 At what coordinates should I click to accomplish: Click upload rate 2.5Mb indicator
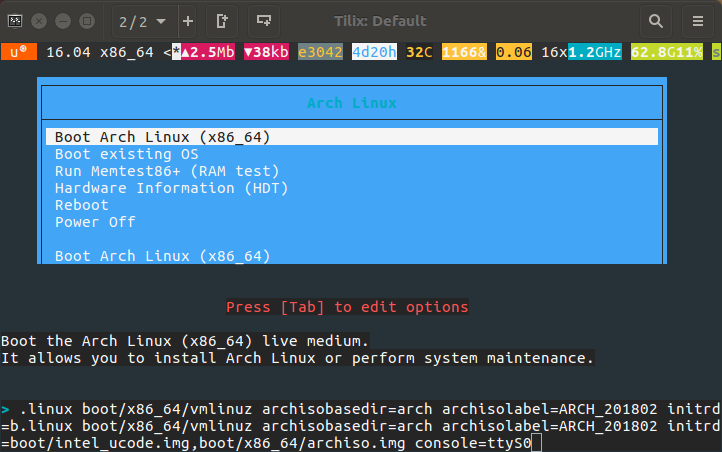(x=208, y=52)
